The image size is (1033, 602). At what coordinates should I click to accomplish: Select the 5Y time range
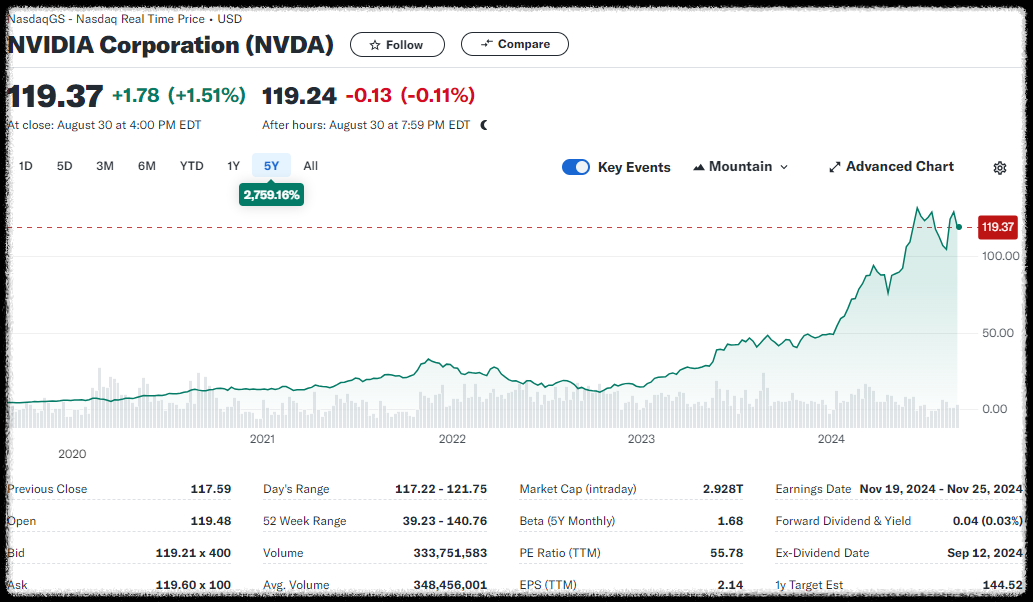point(271,166)
